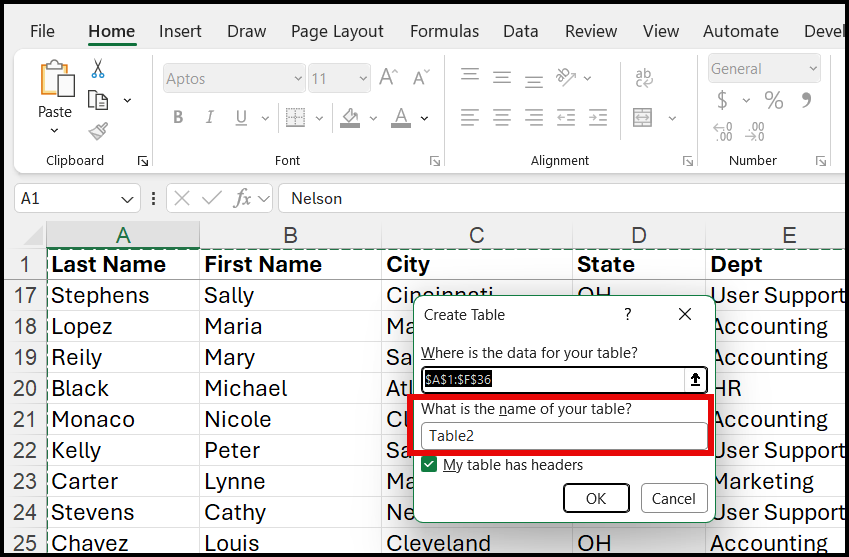Click OK in Create Table
This screenshot has width=849, height=557.
point(596,498)
